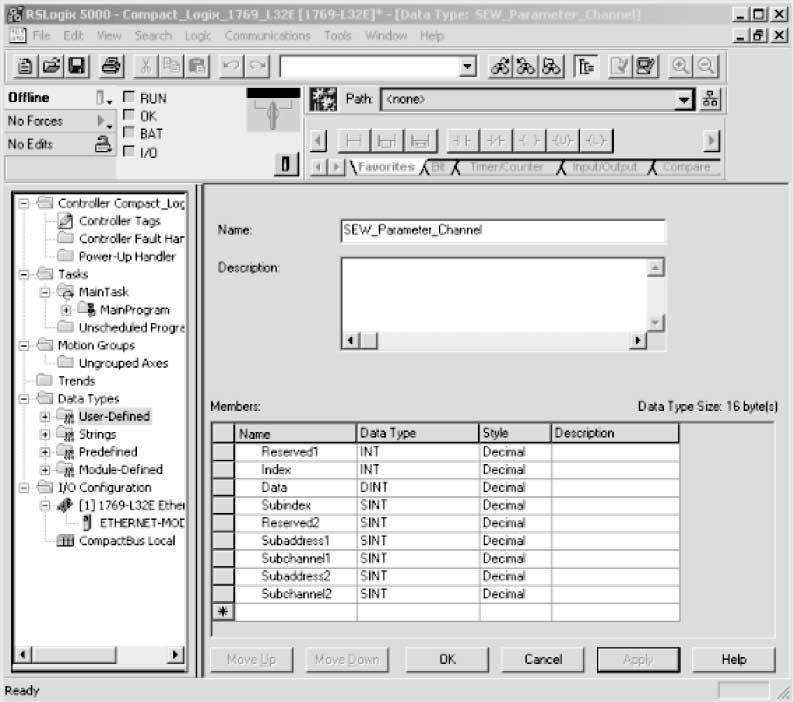
Task: Click the Verify Controller toolbar icon
Action: (x=646, y=66)
